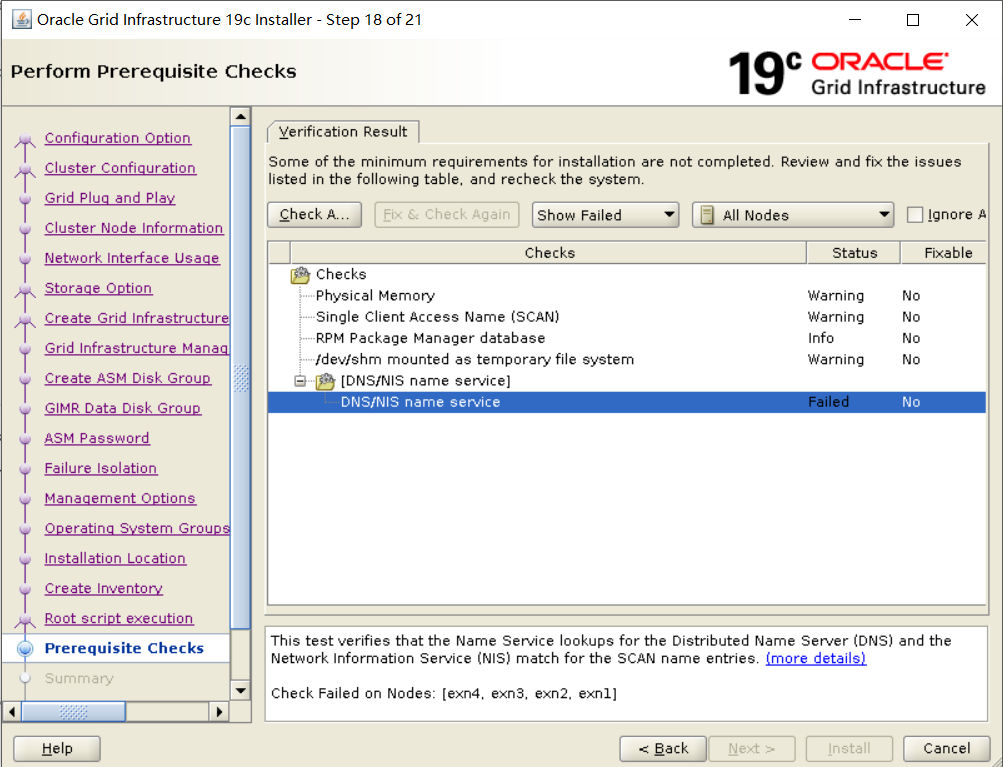Open Grid Plug and Play step
The image size is (1003, 767).
110,198
